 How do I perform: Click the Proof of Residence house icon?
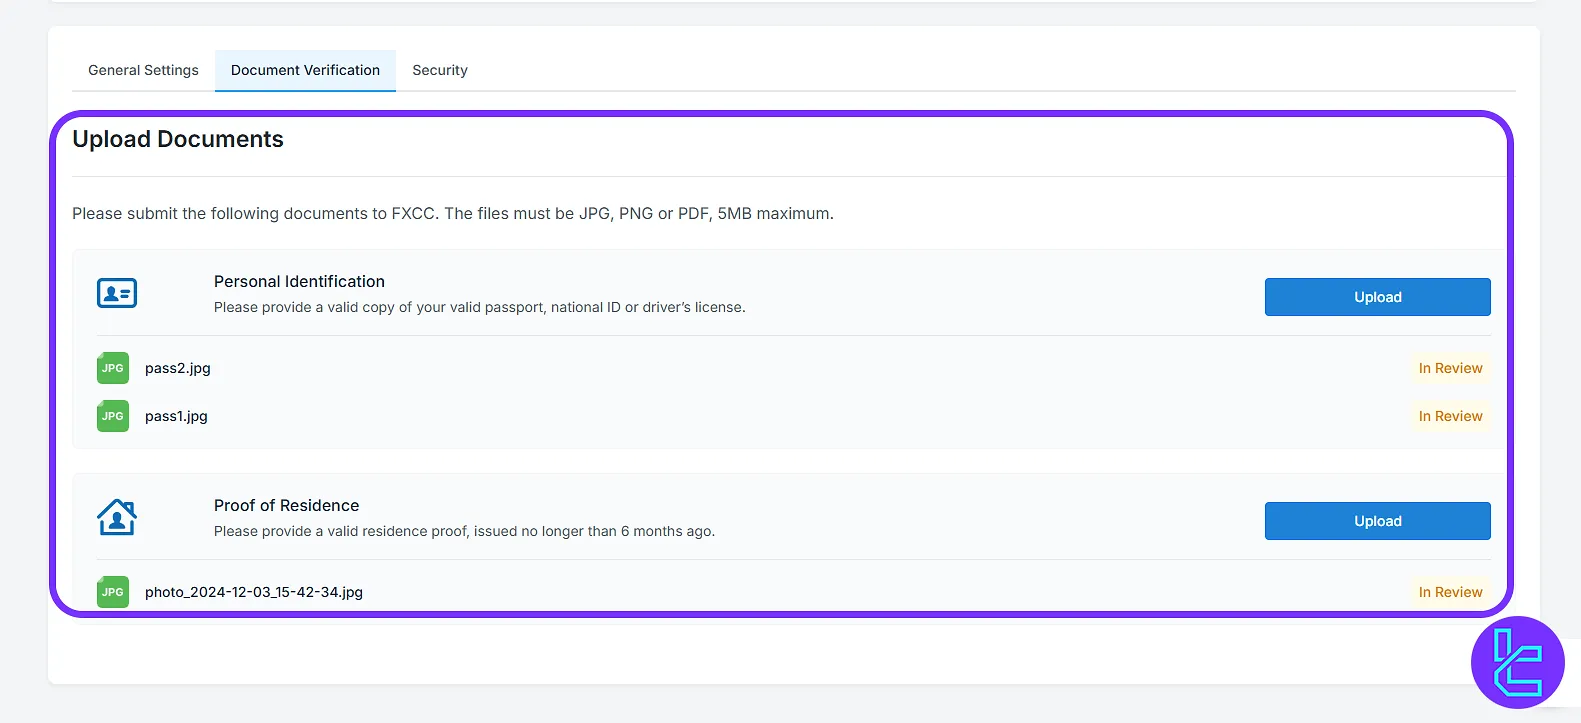pos(117,517)
